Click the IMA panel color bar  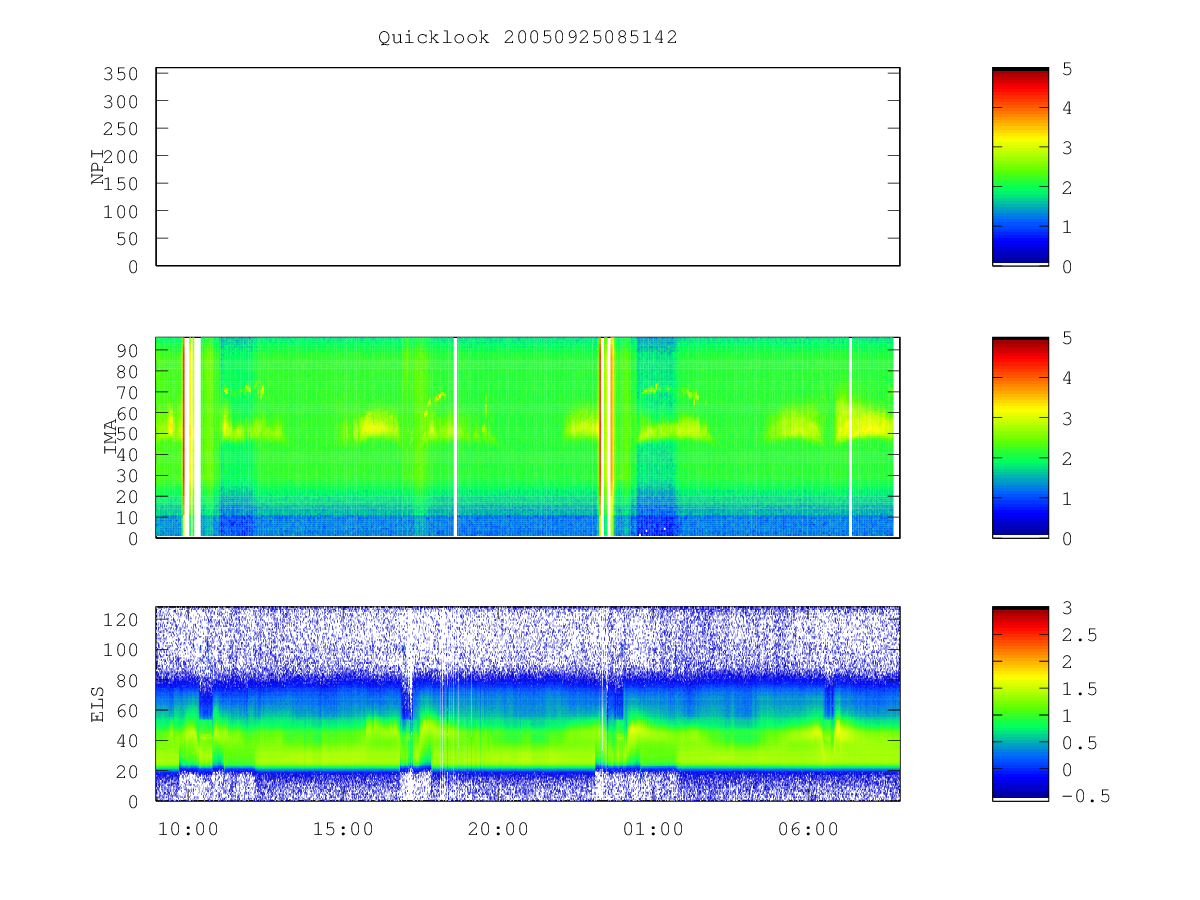(x=1020, y=437)
